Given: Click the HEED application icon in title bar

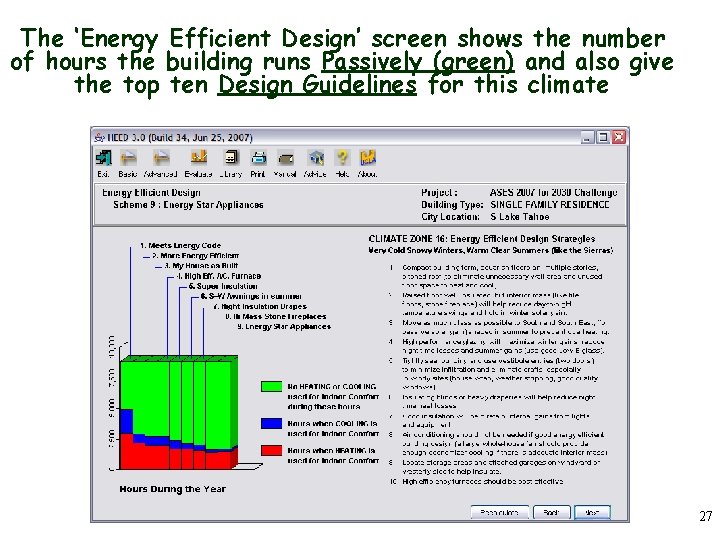Looking at the screenshot, I should (99, 137).
